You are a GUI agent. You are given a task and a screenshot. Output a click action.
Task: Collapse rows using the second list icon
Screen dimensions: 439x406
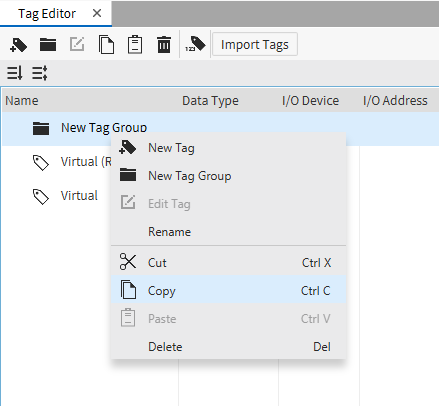coord(40,73)
